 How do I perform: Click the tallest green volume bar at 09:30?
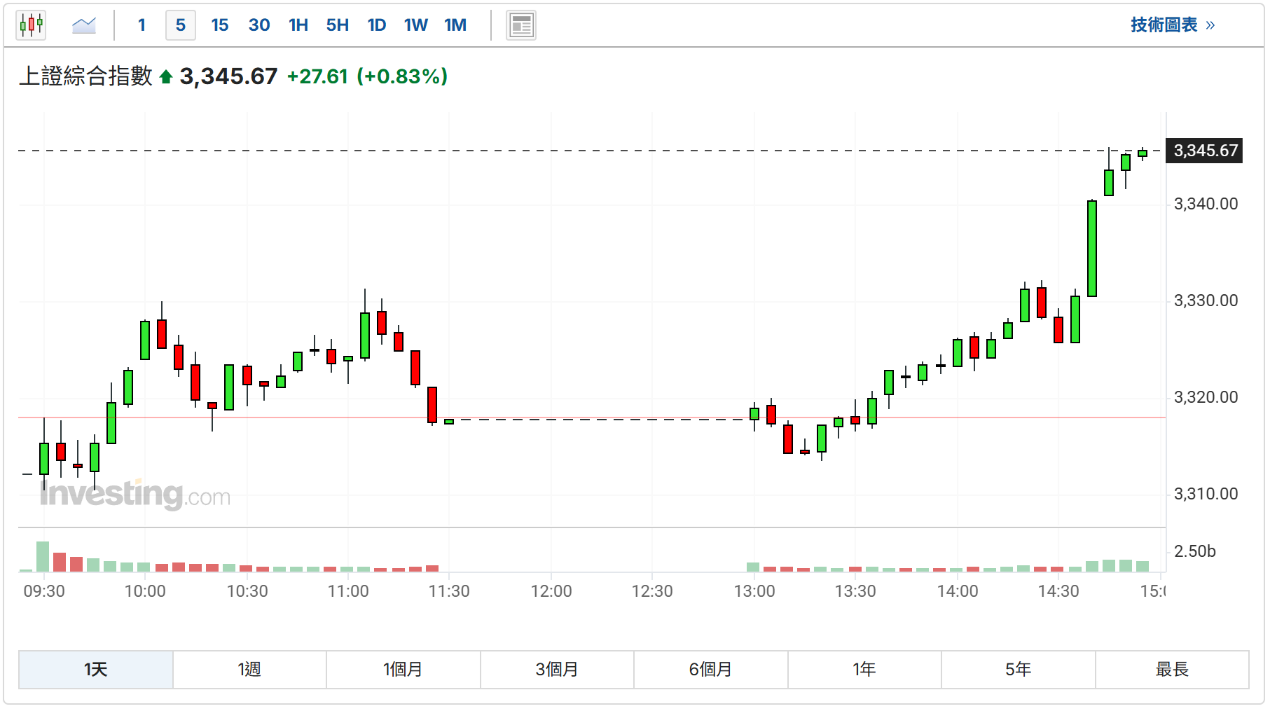click(x=43, y=557)
